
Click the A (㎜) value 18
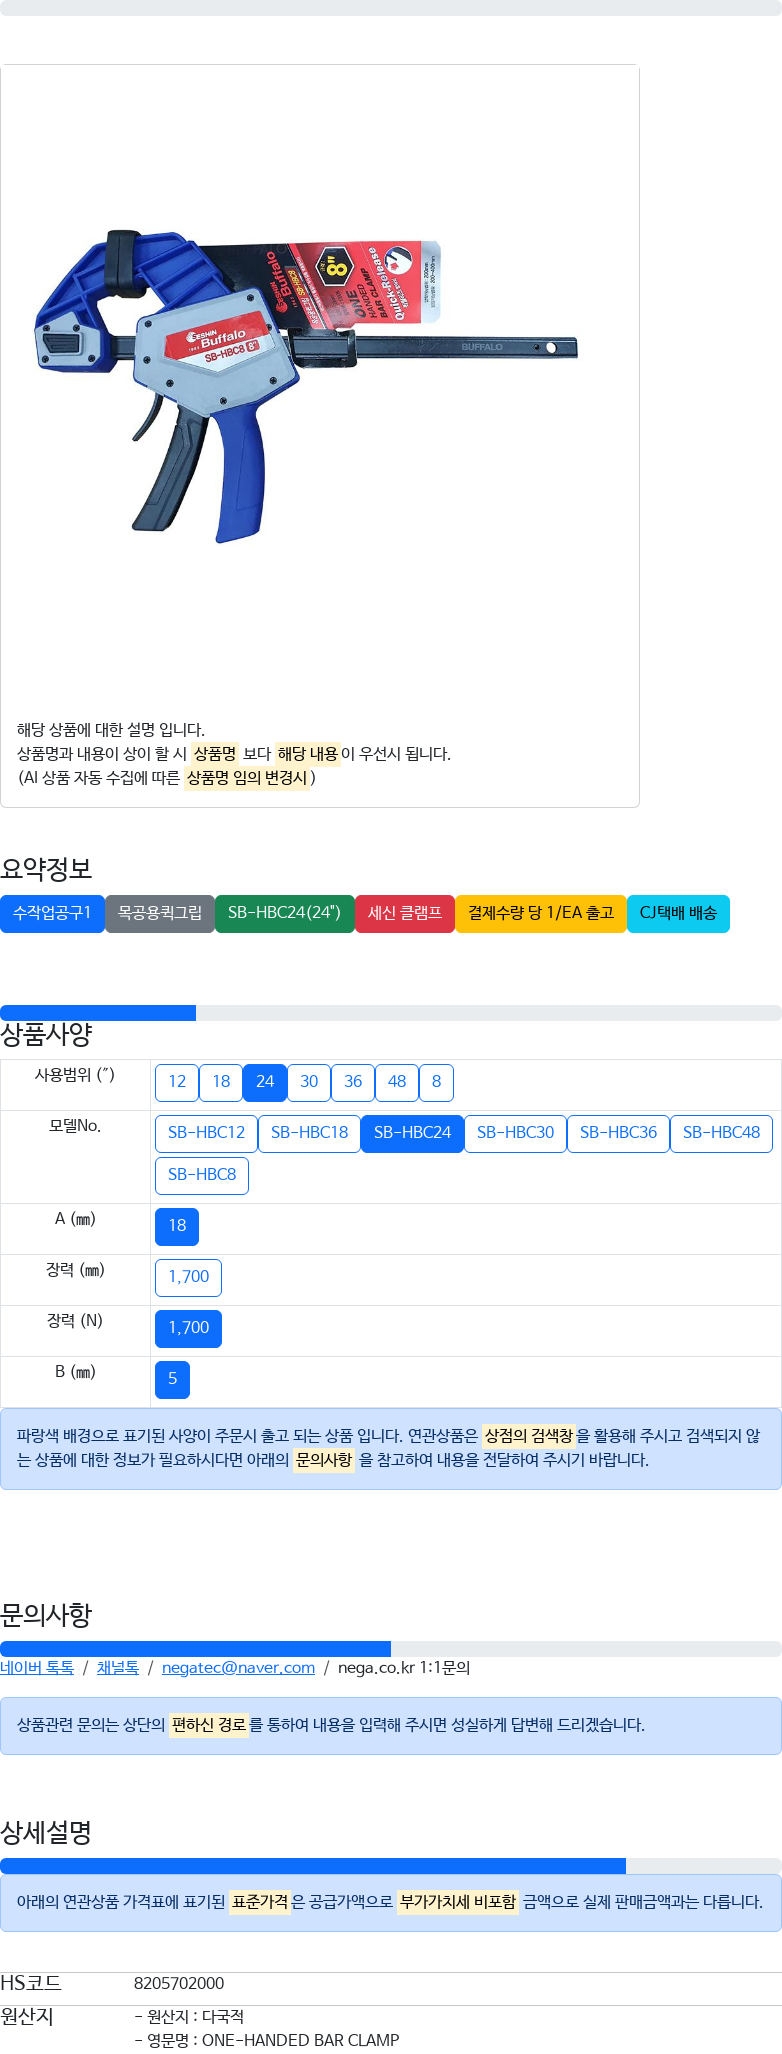(x=177, y=1226)
